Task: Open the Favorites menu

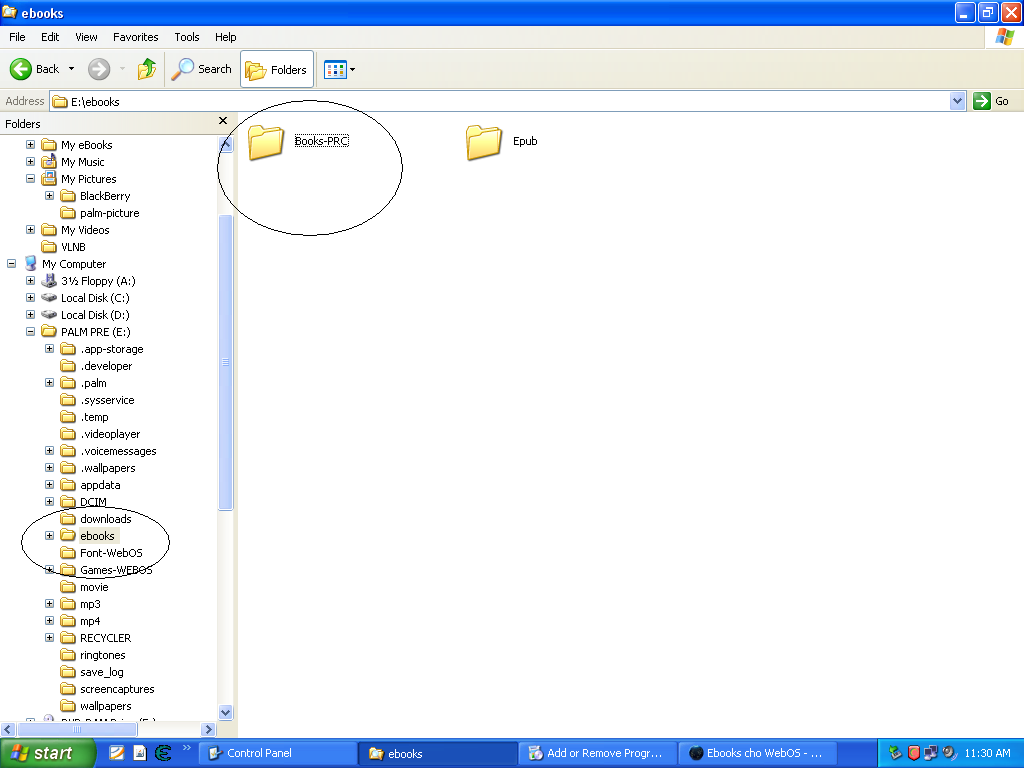Action: tap(135, 37)
